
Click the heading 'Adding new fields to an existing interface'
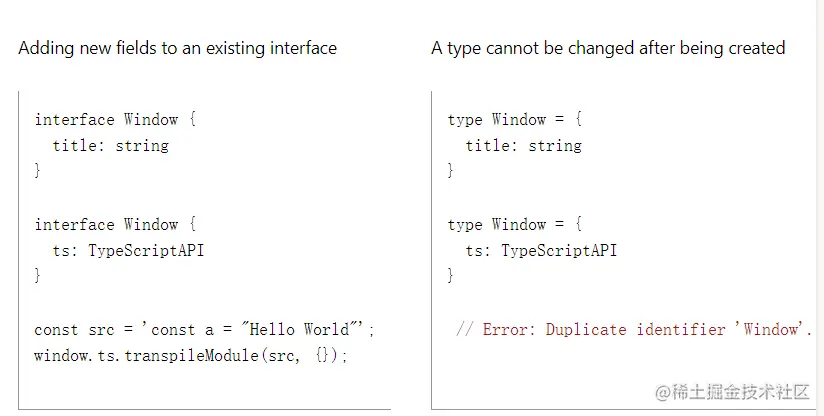(178, 48)
